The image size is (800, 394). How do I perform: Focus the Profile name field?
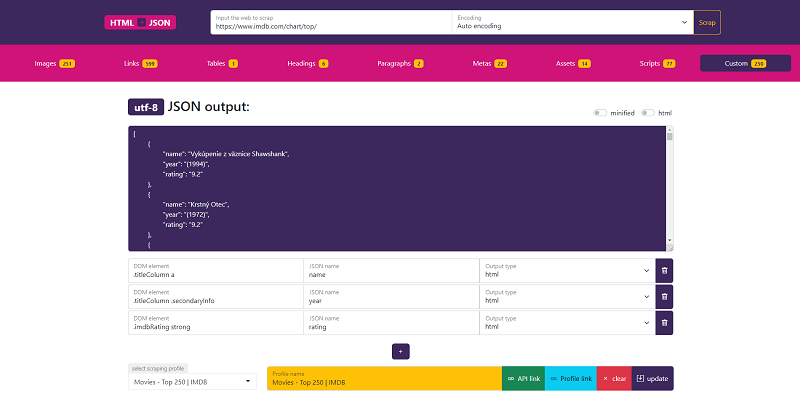(385, 379)
